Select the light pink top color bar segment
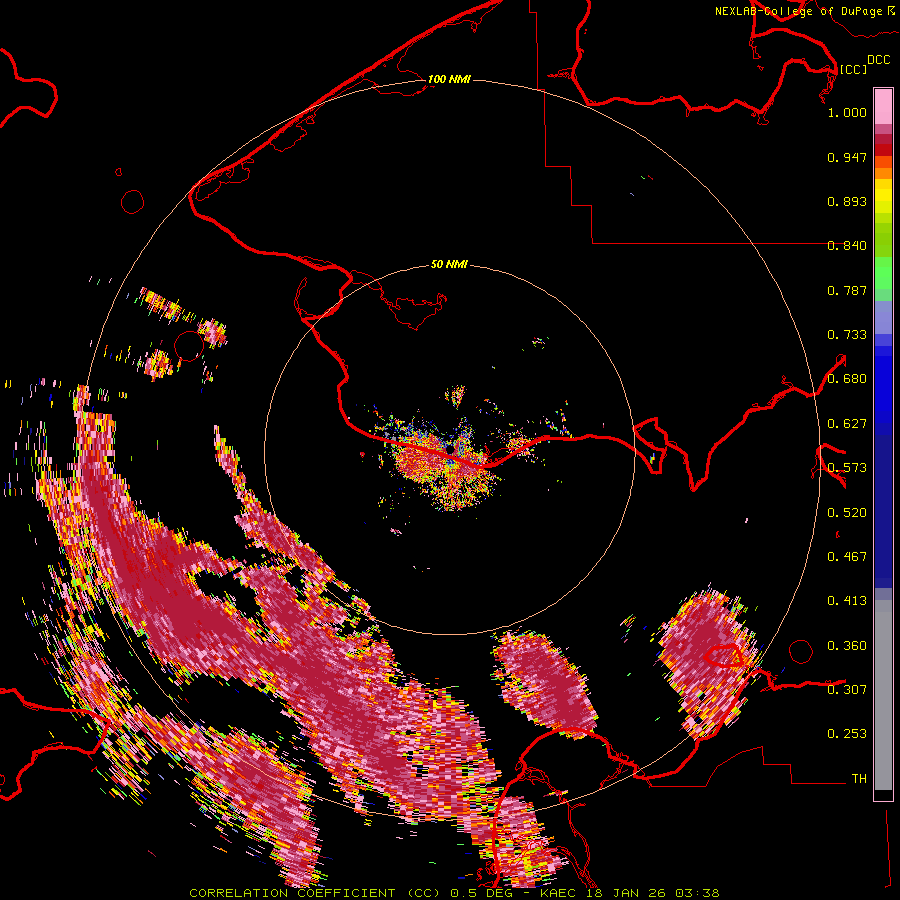 pos(883,106)
